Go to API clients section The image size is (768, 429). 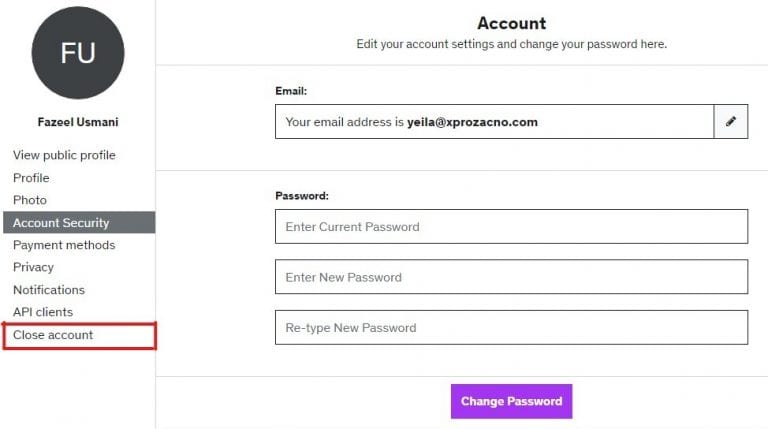[x=43, y=312]
